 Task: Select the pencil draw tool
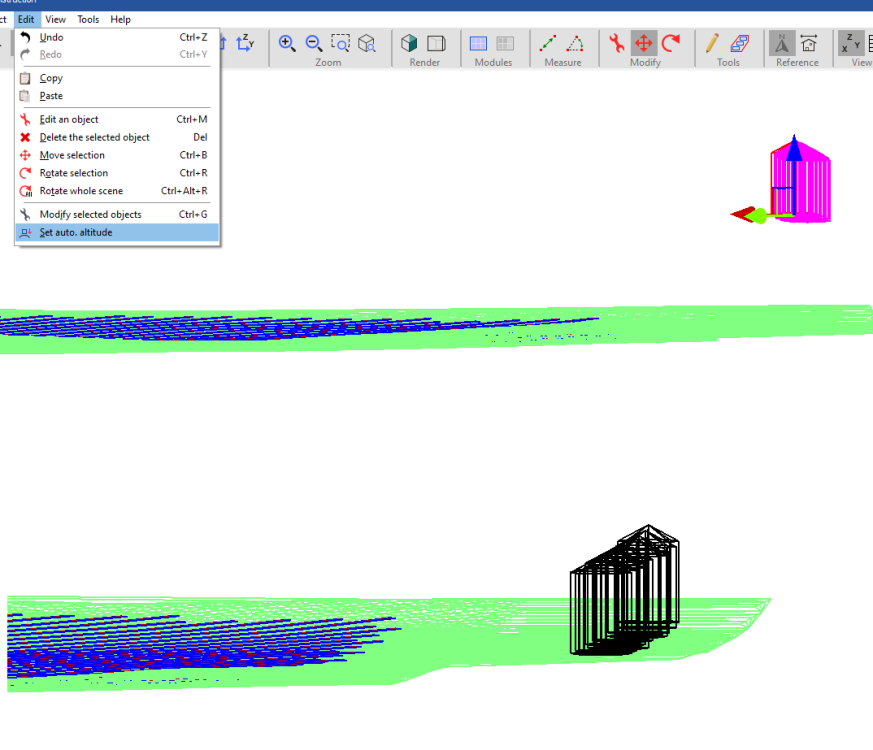point(712,43)
